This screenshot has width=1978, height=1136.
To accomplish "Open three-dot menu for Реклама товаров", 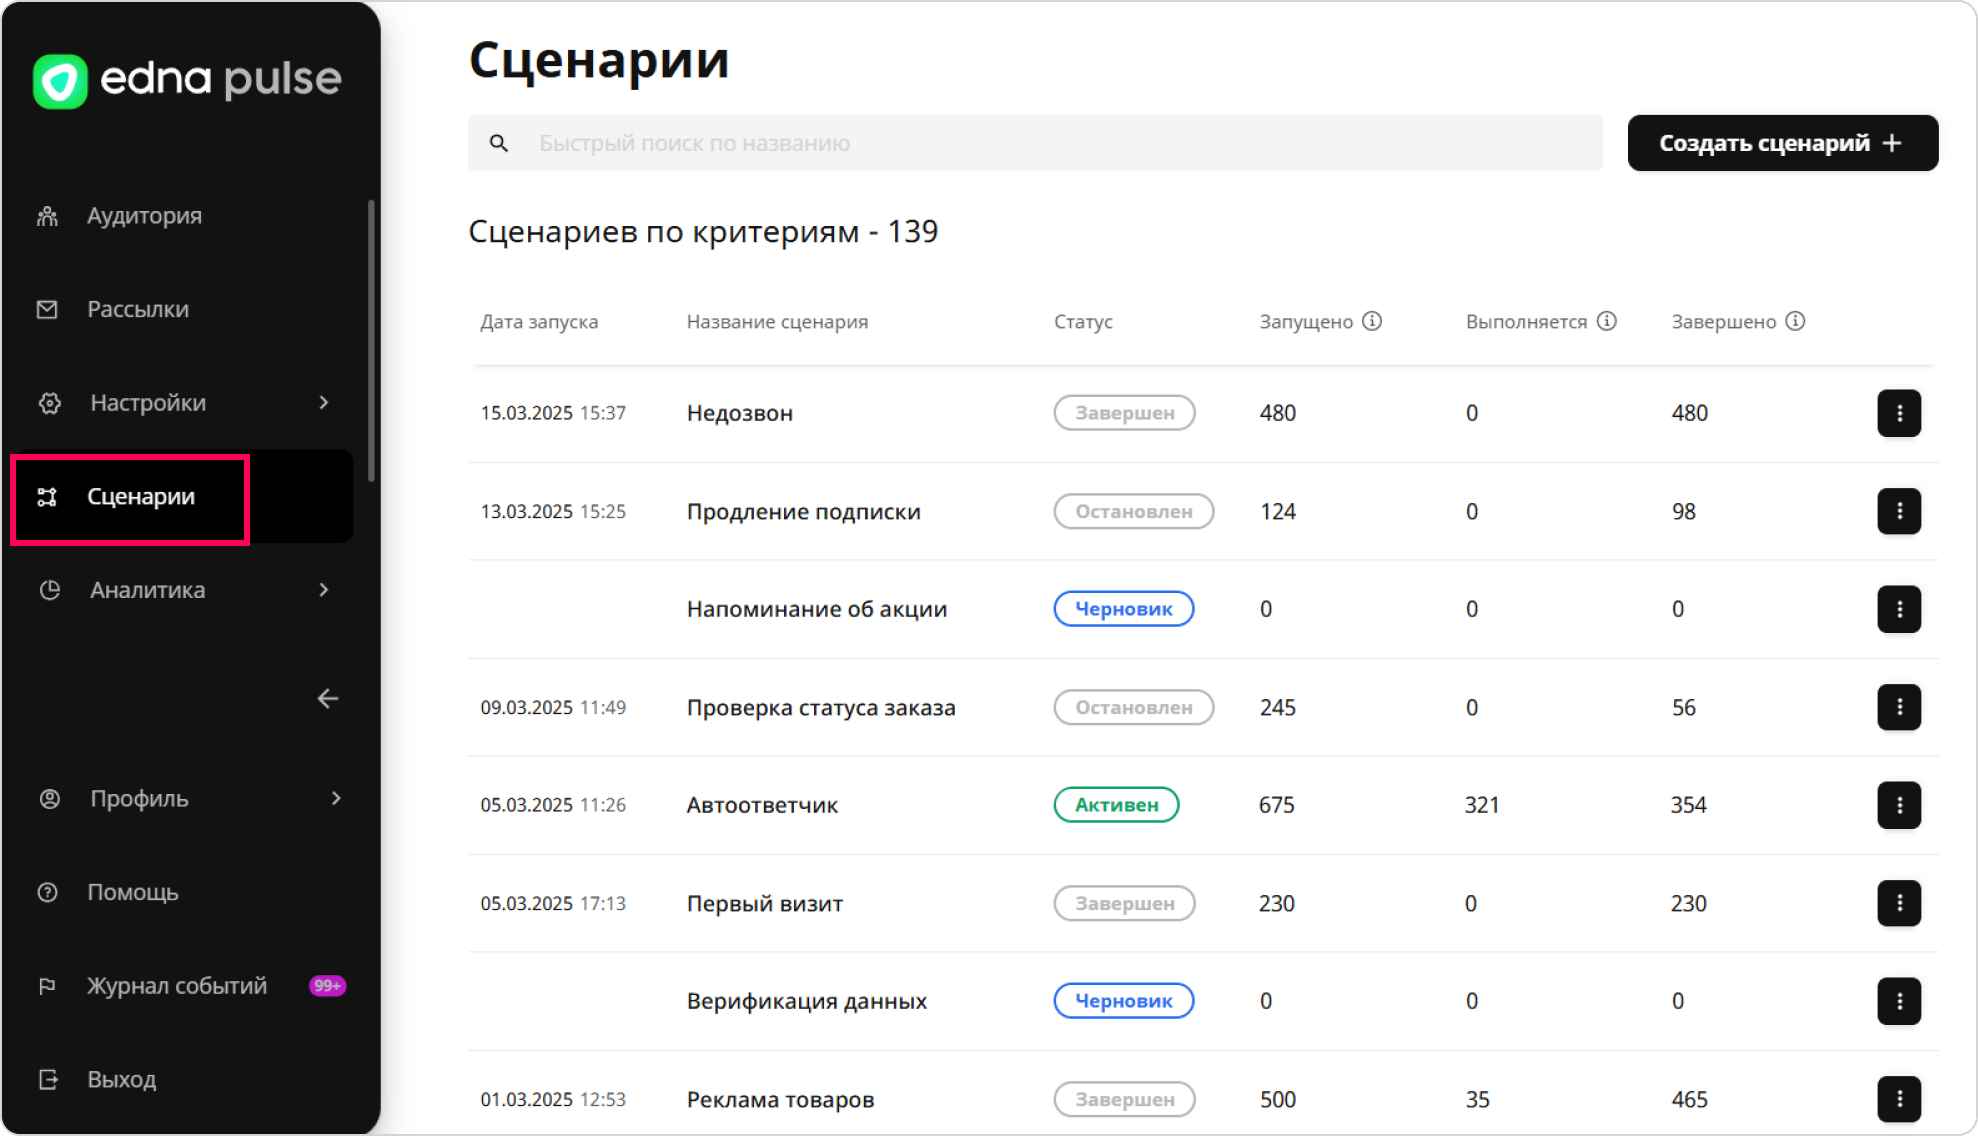I will point(1898,1099).
